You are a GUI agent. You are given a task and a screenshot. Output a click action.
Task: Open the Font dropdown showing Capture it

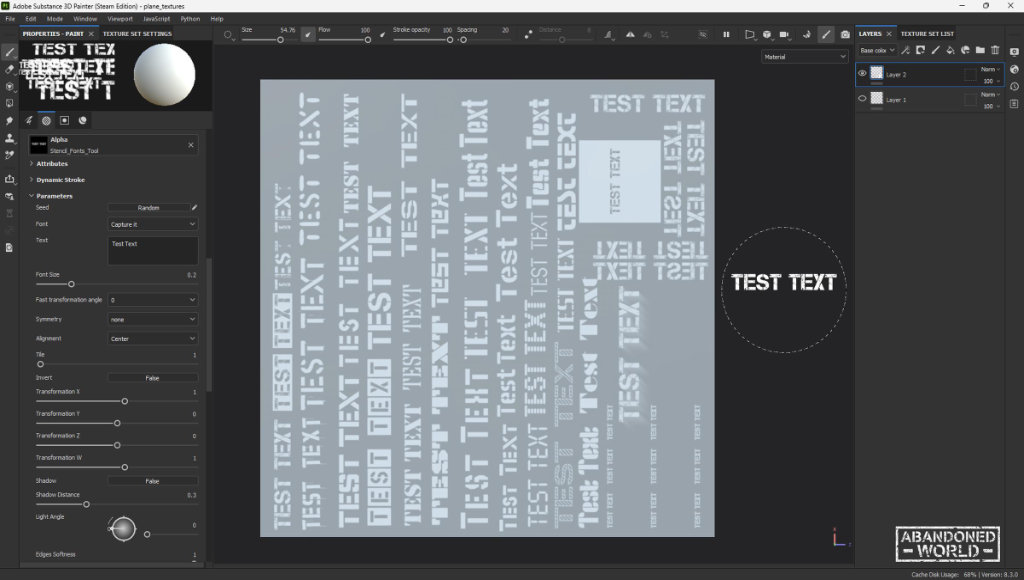[152, 225]
